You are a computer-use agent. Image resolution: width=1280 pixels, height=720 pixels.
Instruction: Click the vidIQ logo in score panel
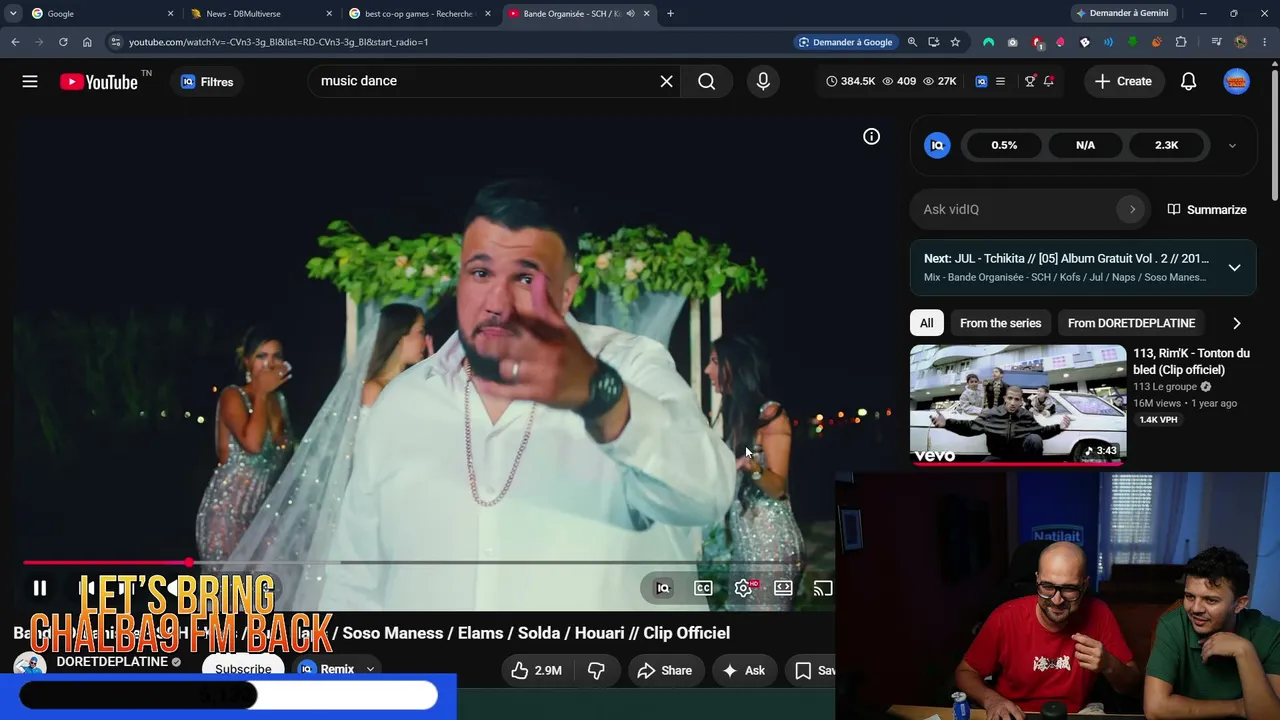tap(937, 146)
